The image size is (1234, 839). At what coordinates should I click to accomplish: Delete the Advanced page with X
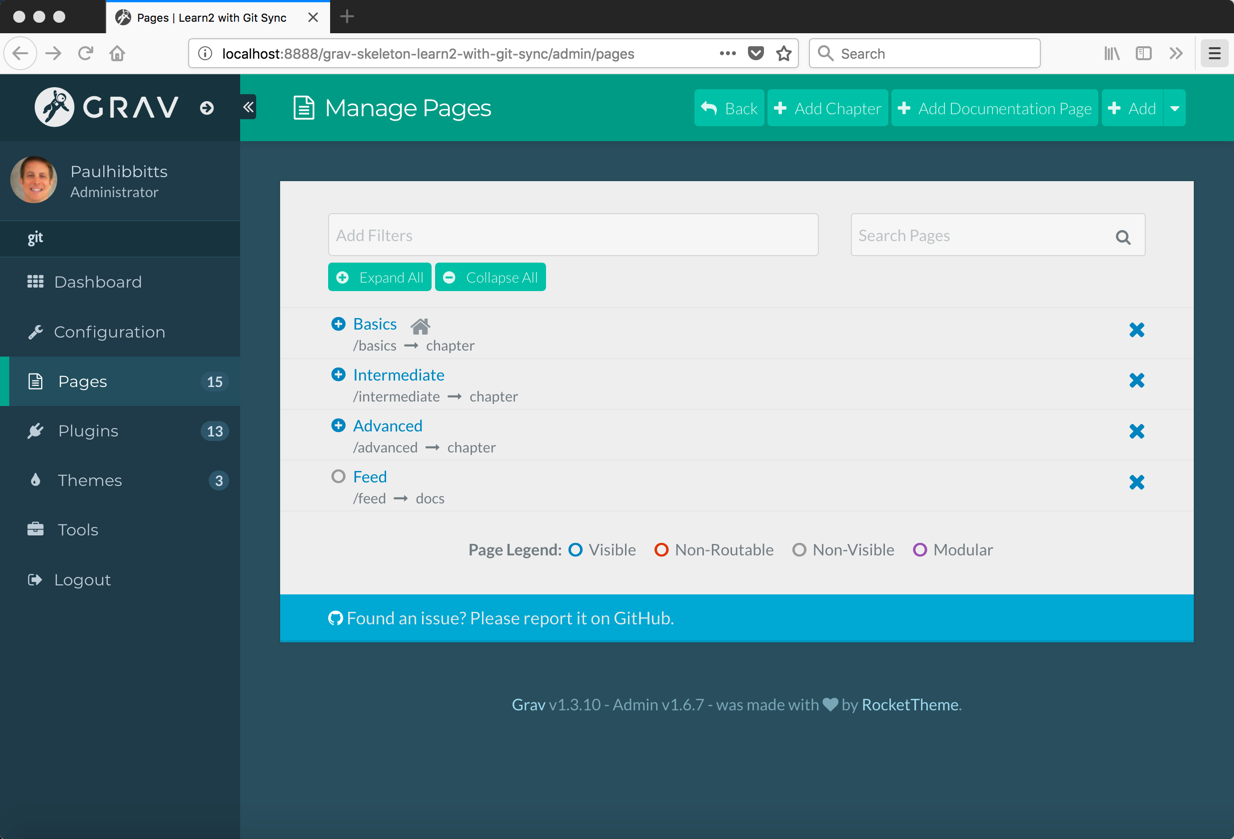(x=1137, y=432)
